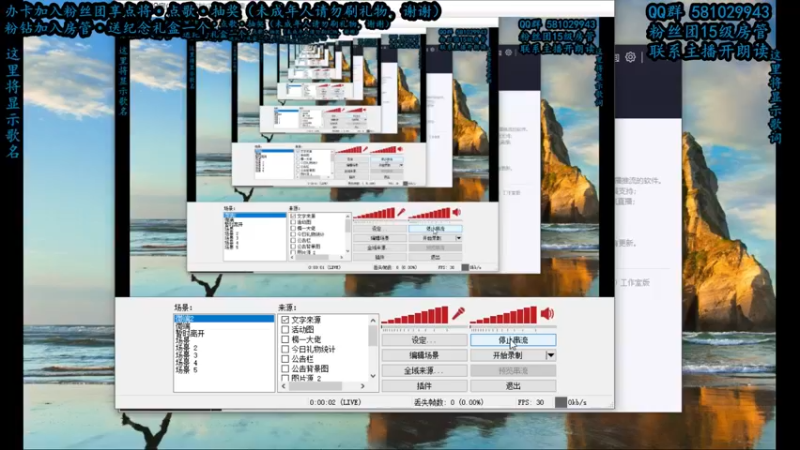Select the scene directly above 暂时离开
This screenshot has width=800, height=450.
pos(183,326)
